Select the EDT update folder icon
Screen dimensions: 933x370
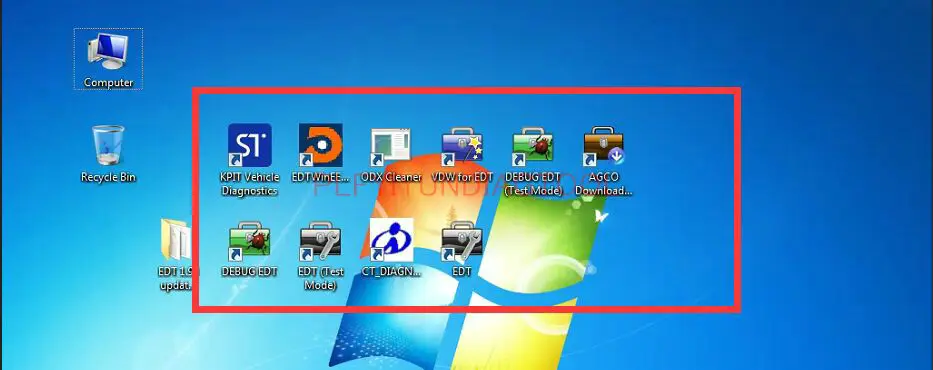coord(176,239)
